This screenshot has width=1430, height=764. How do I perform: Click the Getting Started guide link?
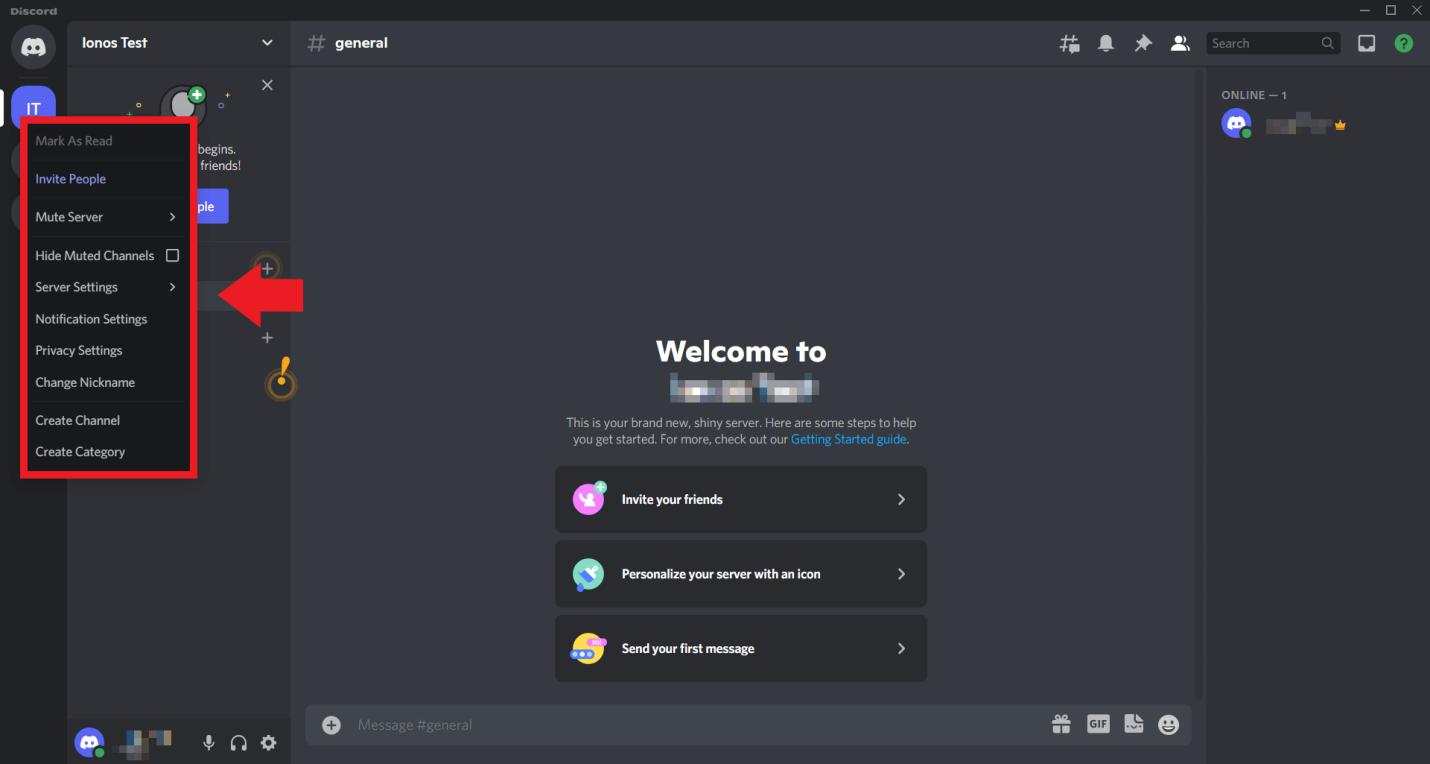pyautogui.click(x=848, y=439)
